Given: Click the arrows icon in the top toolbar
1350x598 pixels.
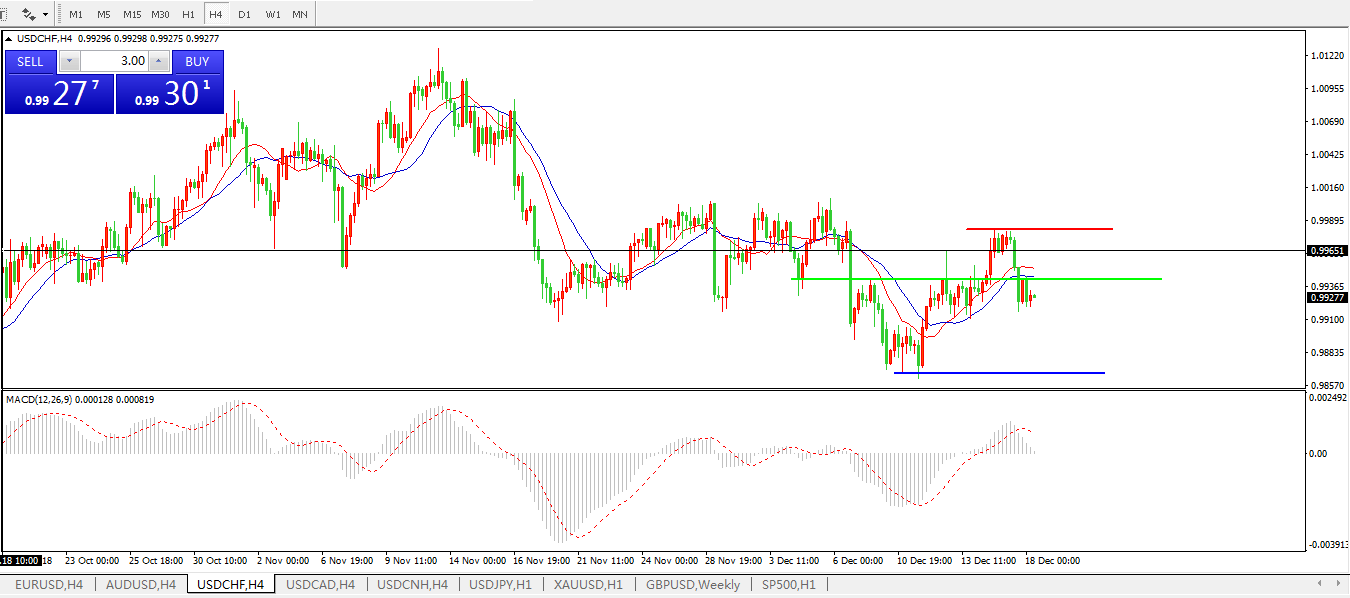Looking at the screenshot, I should click(x=28, y=15).
